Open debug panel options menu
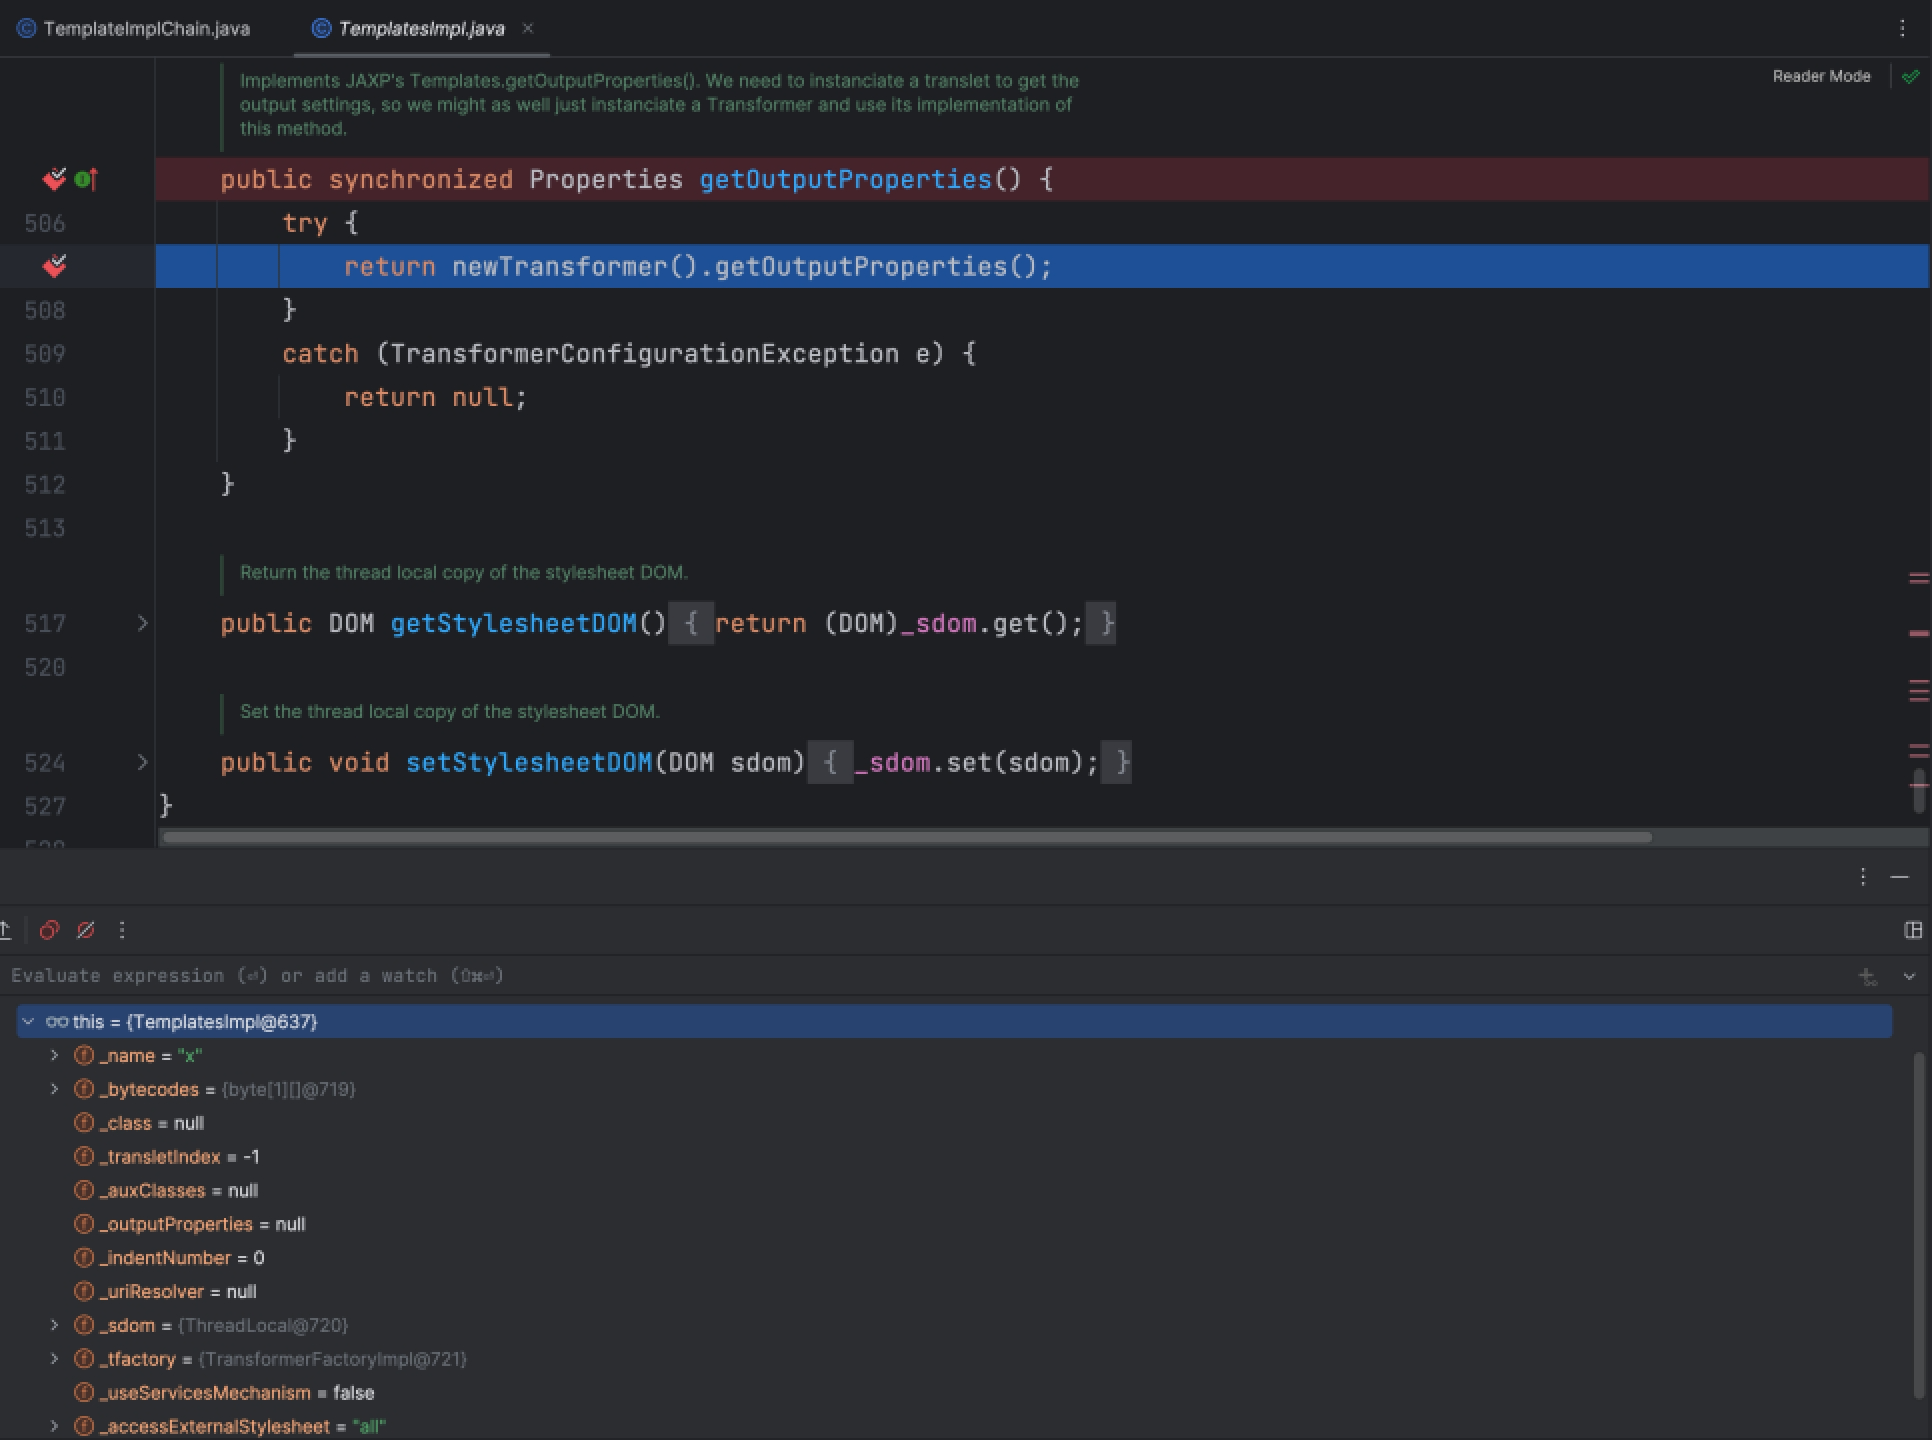The height and width of the screenshot is (1440, 1932). click(1863, 877)
